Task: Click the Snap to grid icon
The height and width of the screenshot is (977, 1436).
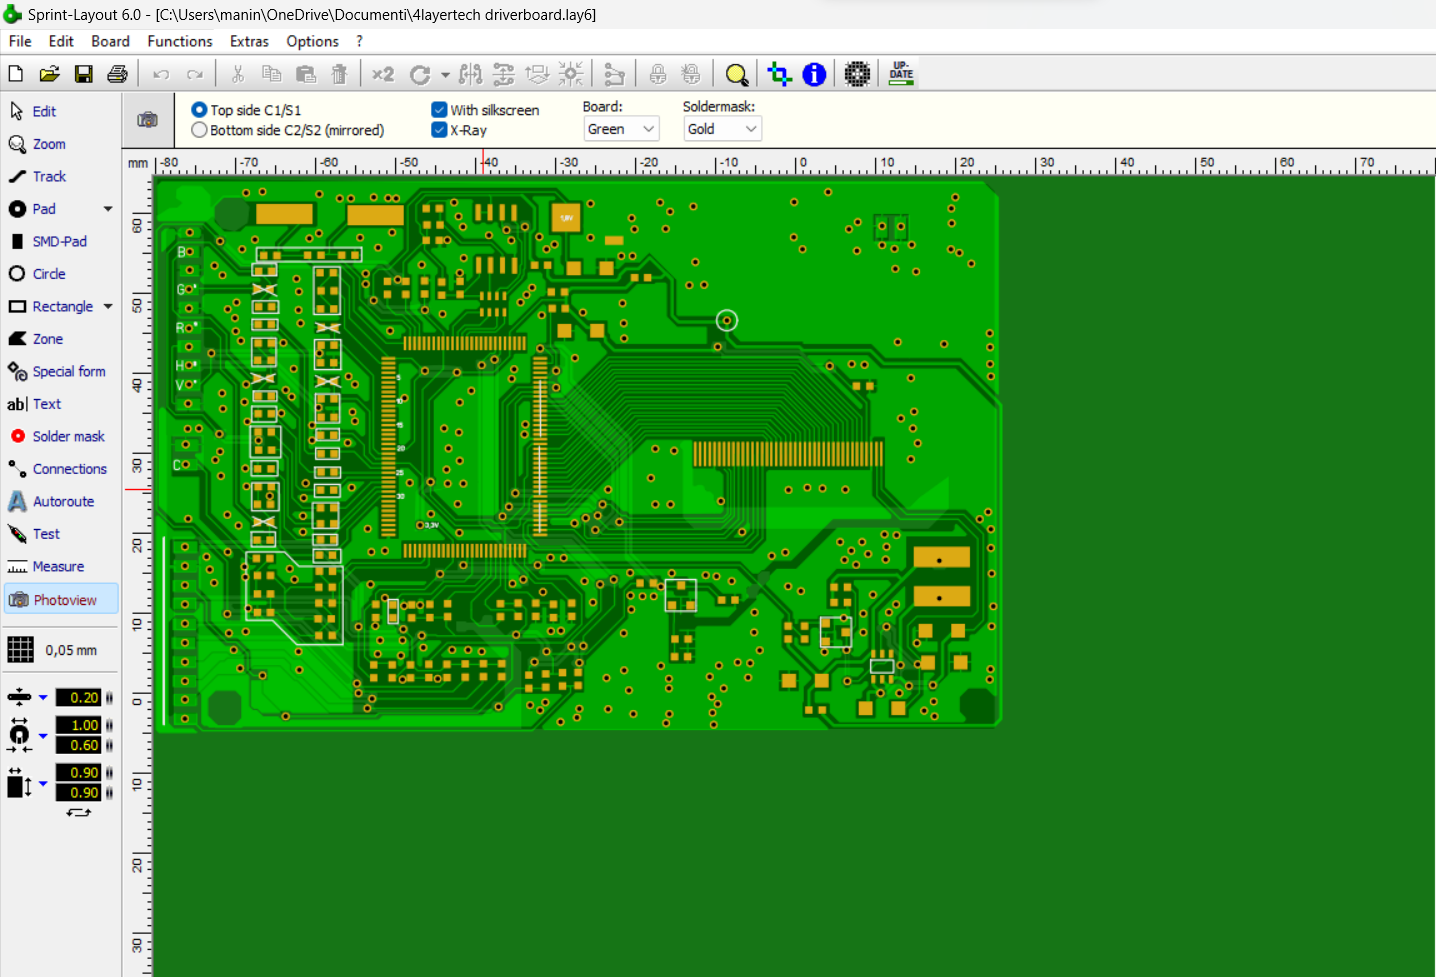Action: 571,74
